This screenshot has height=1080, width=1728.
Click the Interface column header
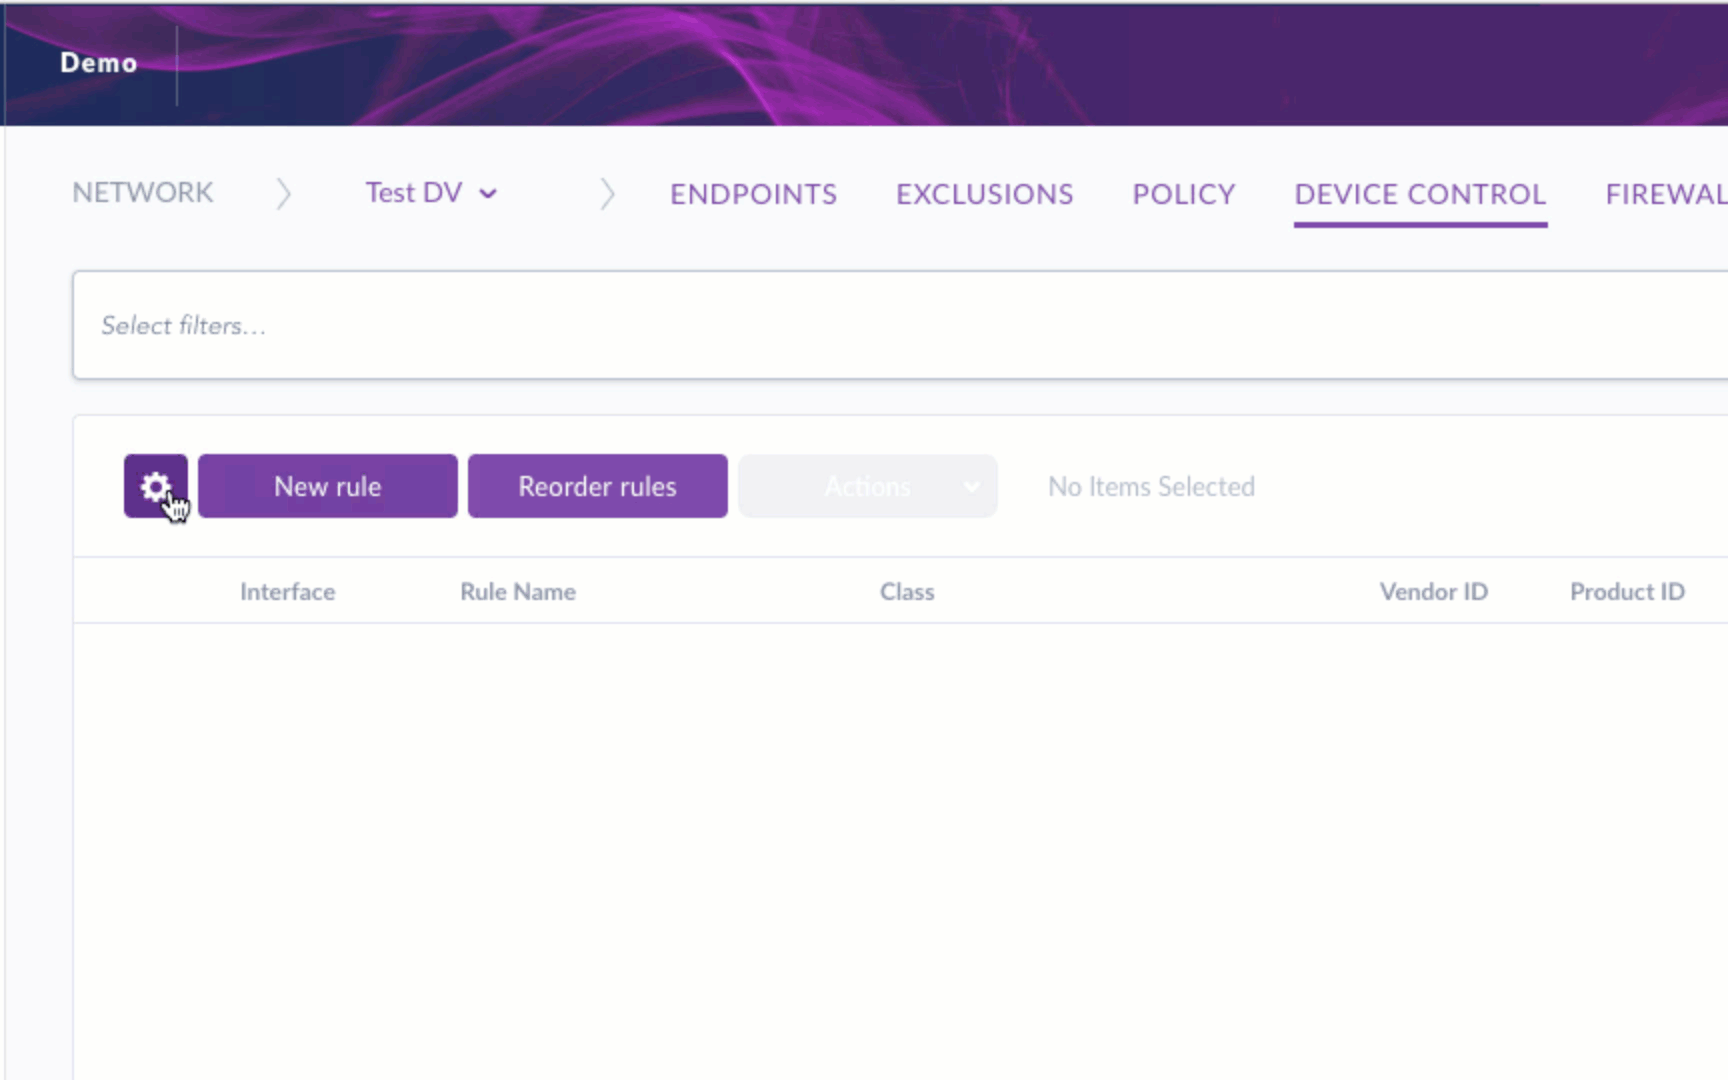tap(287, 591)
